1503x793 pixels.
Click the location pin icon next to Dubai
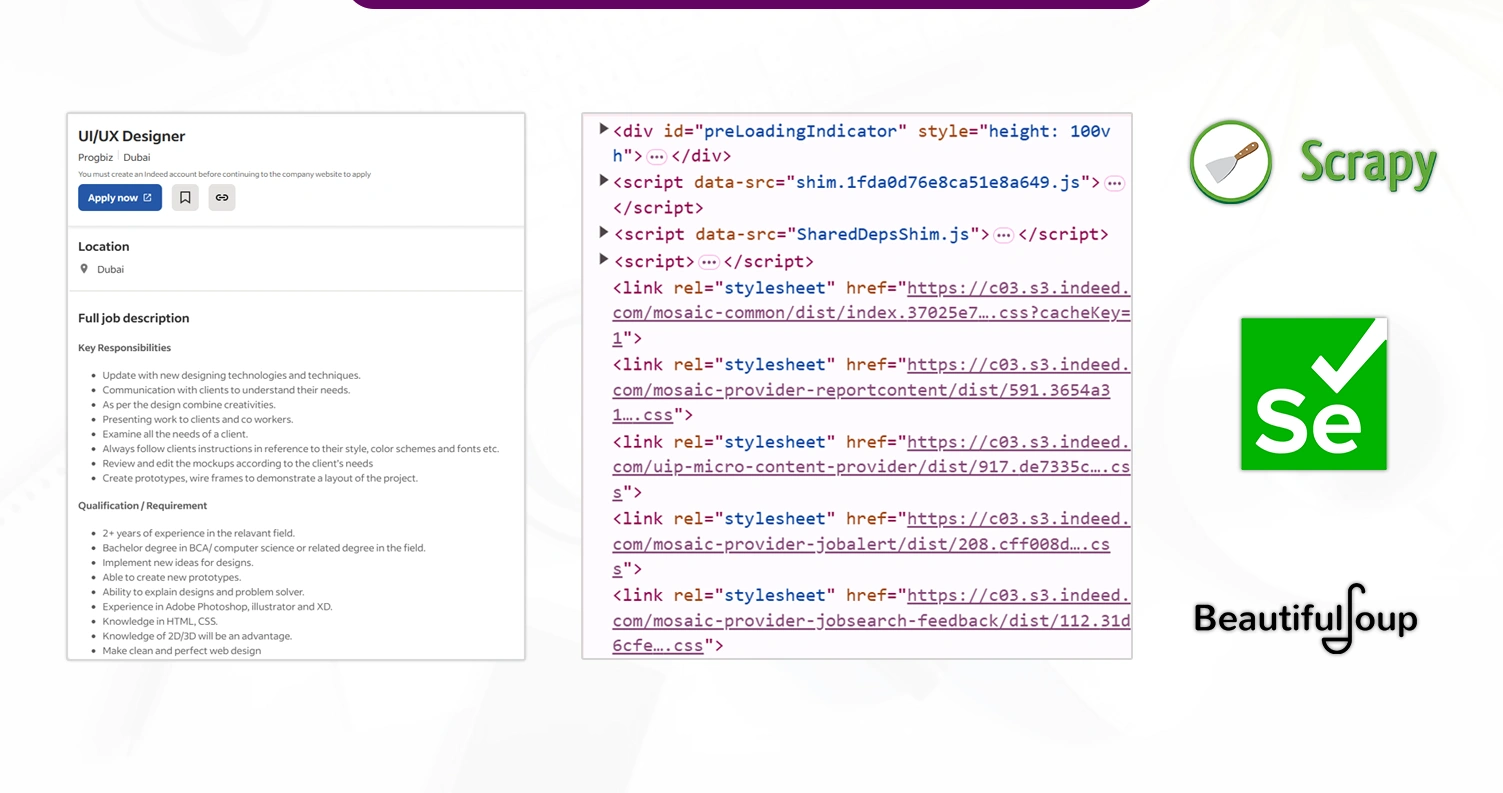84,268
